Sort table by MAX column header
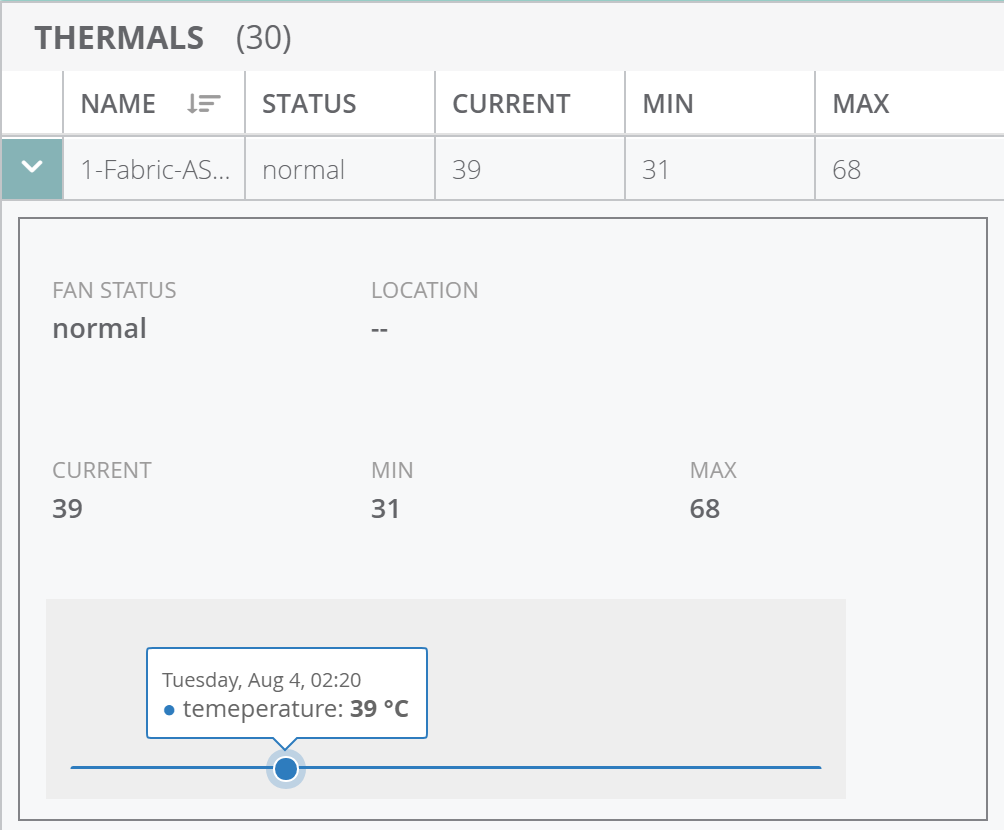 pyautogui.click(x=860, y=104)
